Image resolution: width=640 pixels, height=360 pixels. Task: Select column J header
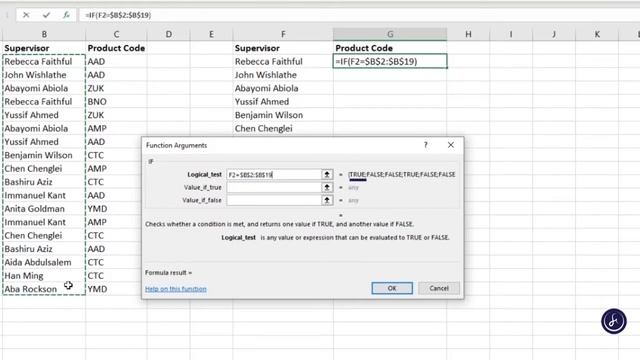click(553, 34)
